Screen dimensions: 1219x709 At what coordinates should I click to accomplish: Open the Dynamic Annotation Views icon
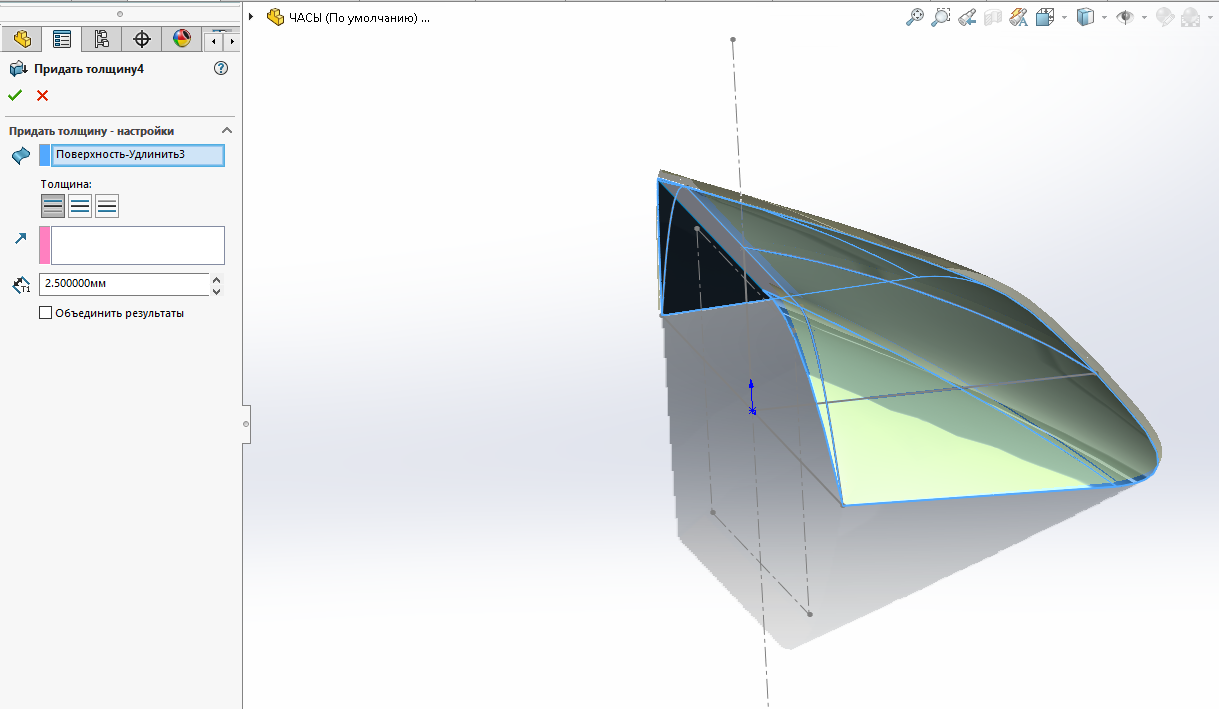coord(1019,17)
